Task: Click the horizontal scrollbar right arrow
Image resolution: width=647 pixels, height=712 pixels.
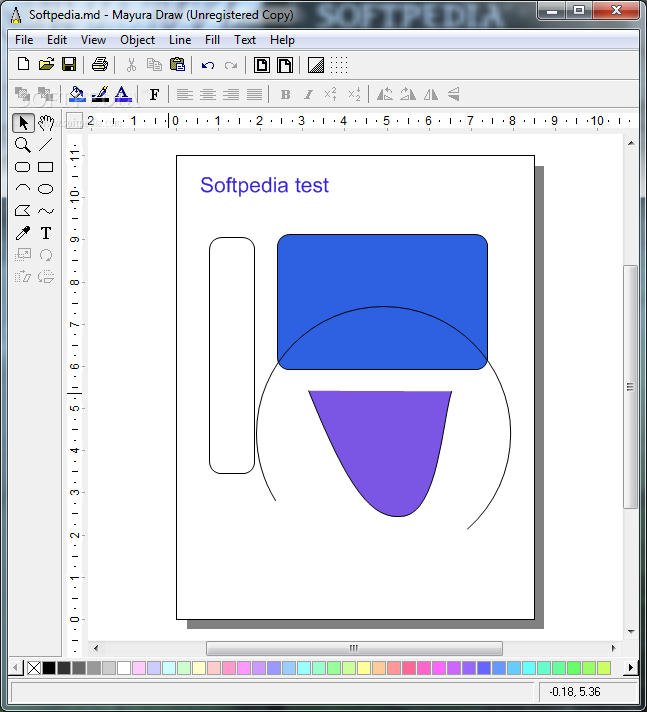Action: 613,648
